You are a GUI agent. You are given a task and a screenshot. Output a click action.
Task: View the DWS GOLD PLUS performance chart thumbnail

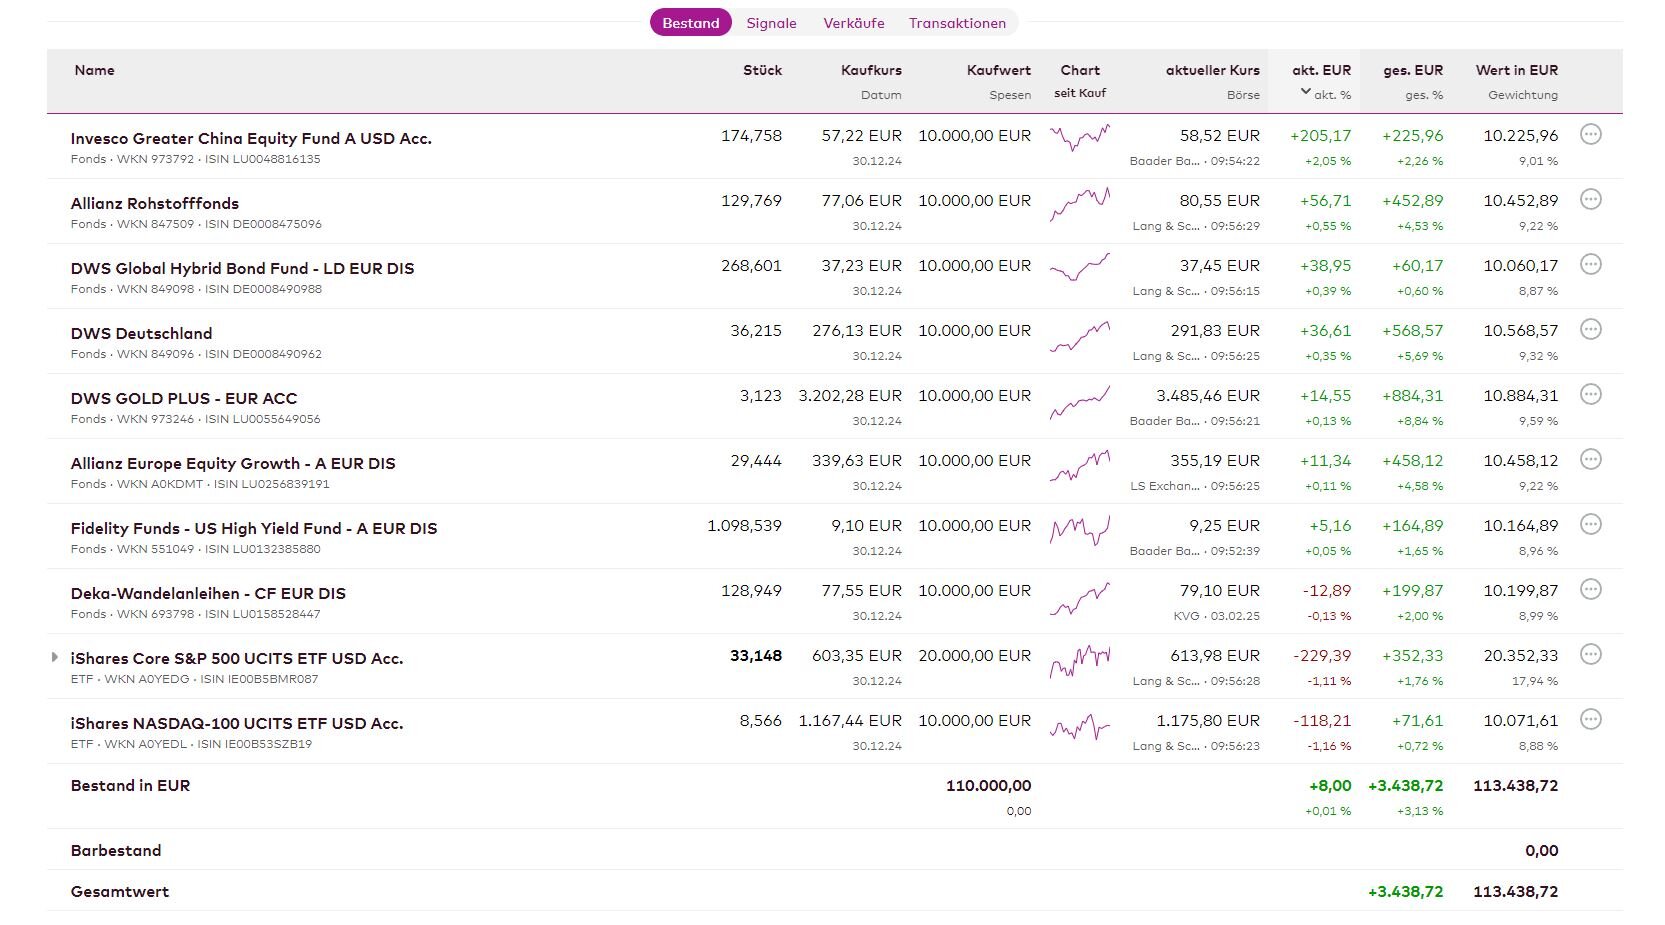[x=1079, y=404]
